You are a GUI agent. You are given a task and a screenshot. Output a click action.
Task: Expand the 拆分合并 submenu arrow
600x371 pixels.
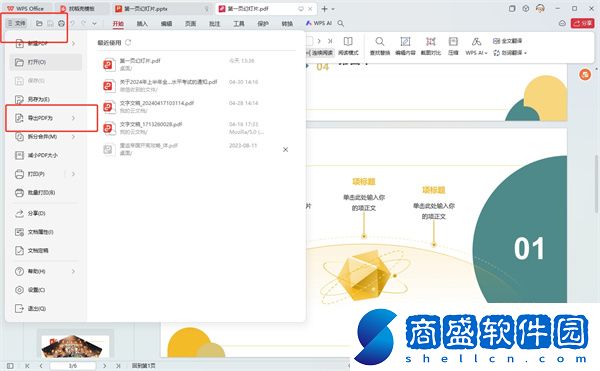click(x=73, y=137)
